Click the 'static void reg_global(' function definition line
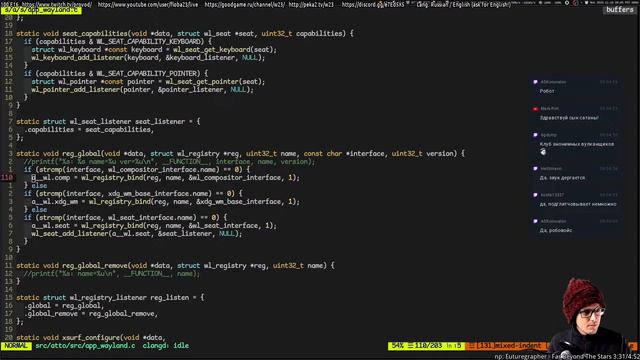Screen dimensions: 640x360 [240, 153]
